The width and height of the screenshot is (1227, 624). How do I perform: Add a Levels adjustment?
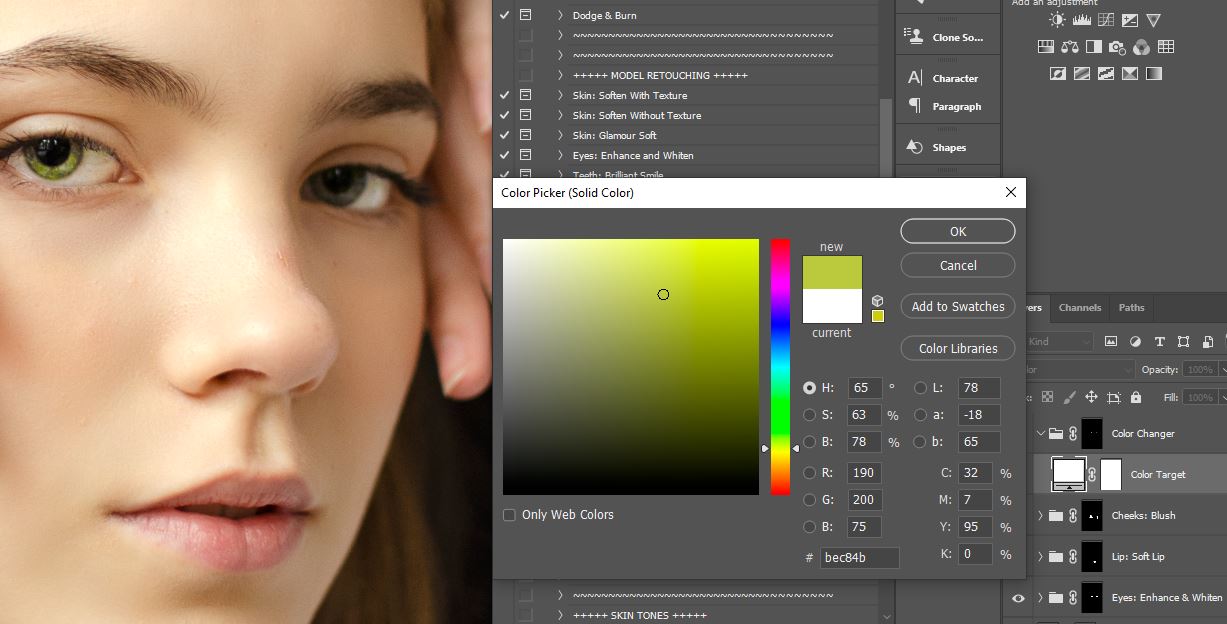point(1081,20)
